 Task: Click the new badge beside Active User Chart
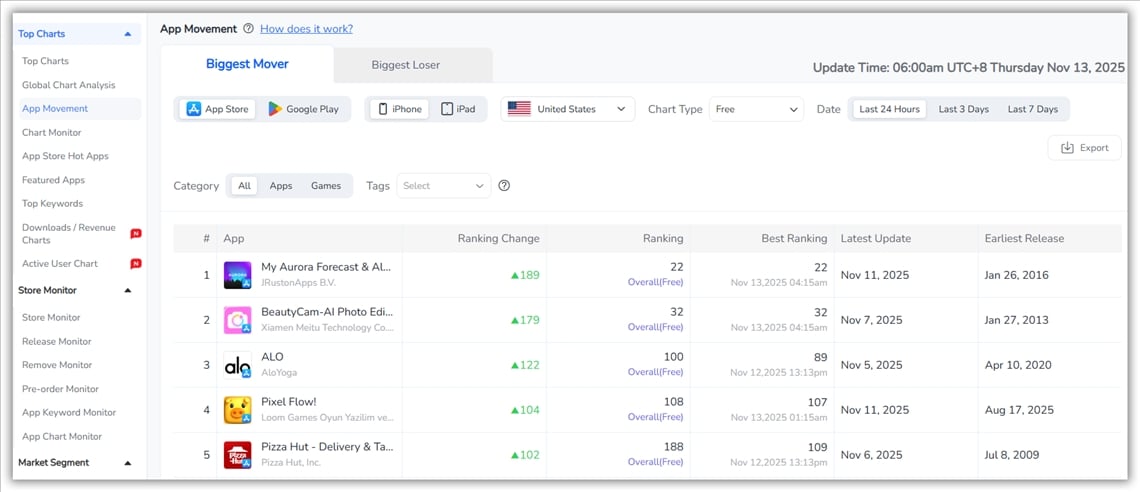pyautogui.click(x=136, y=264)
